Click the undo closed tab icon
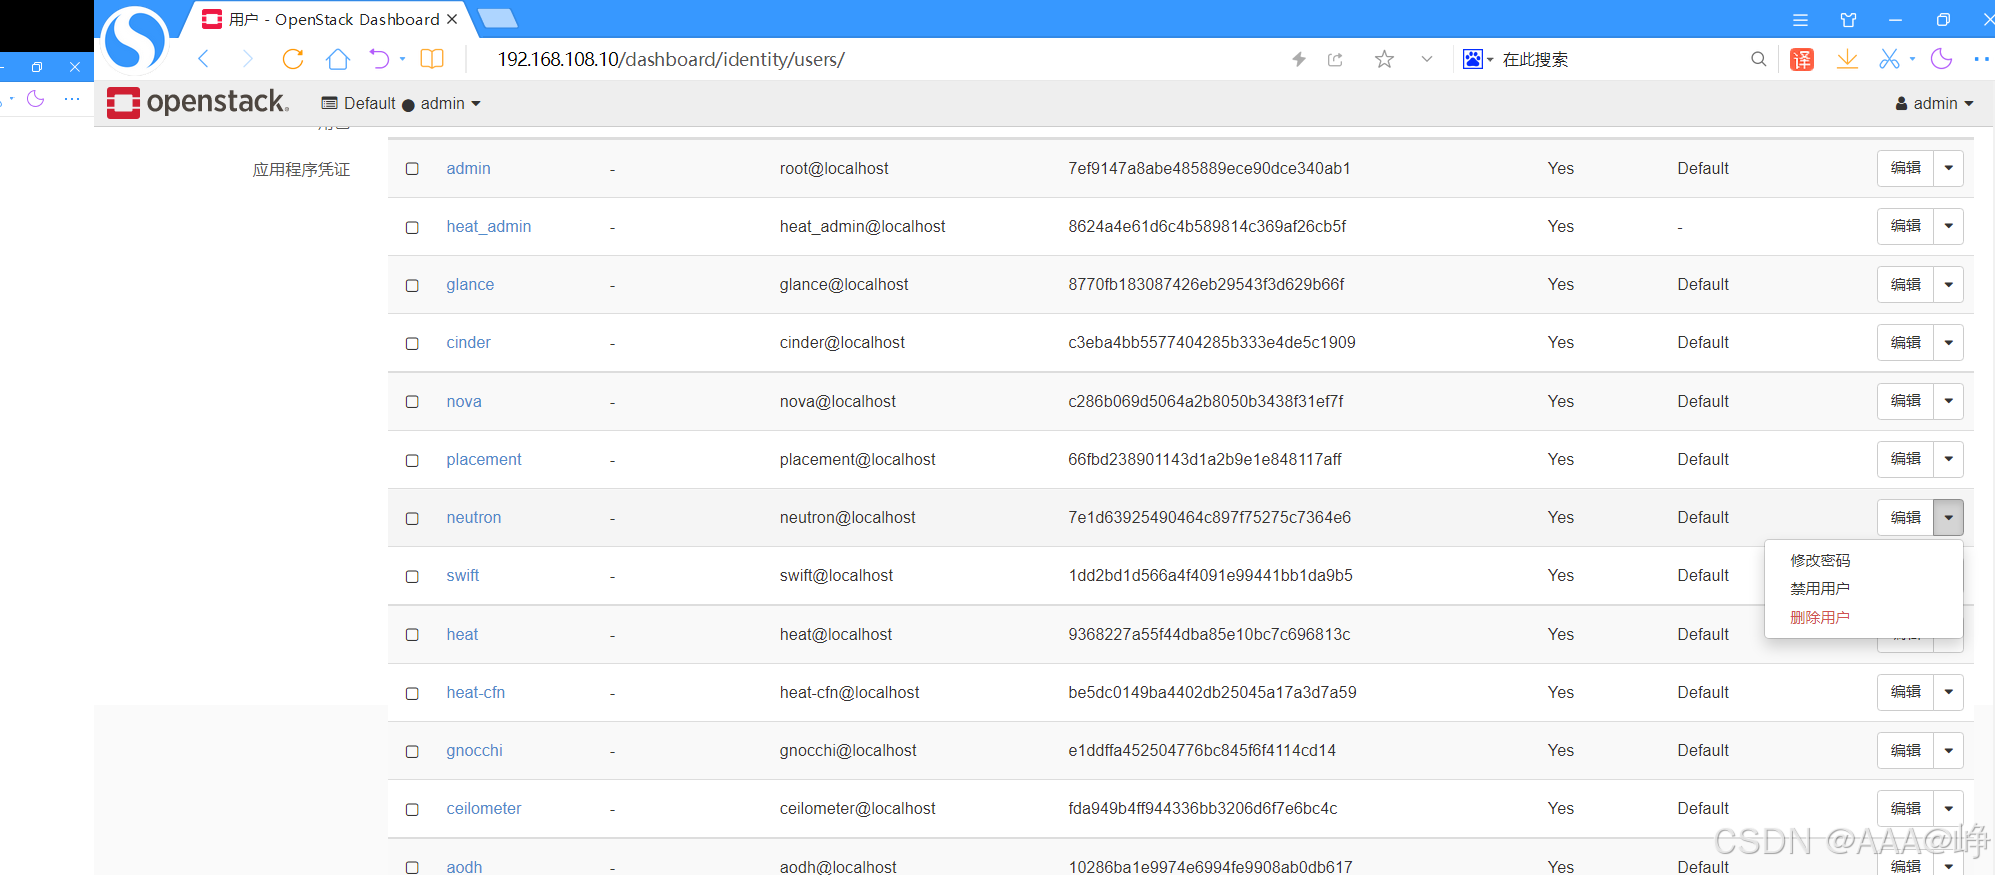 380,59
